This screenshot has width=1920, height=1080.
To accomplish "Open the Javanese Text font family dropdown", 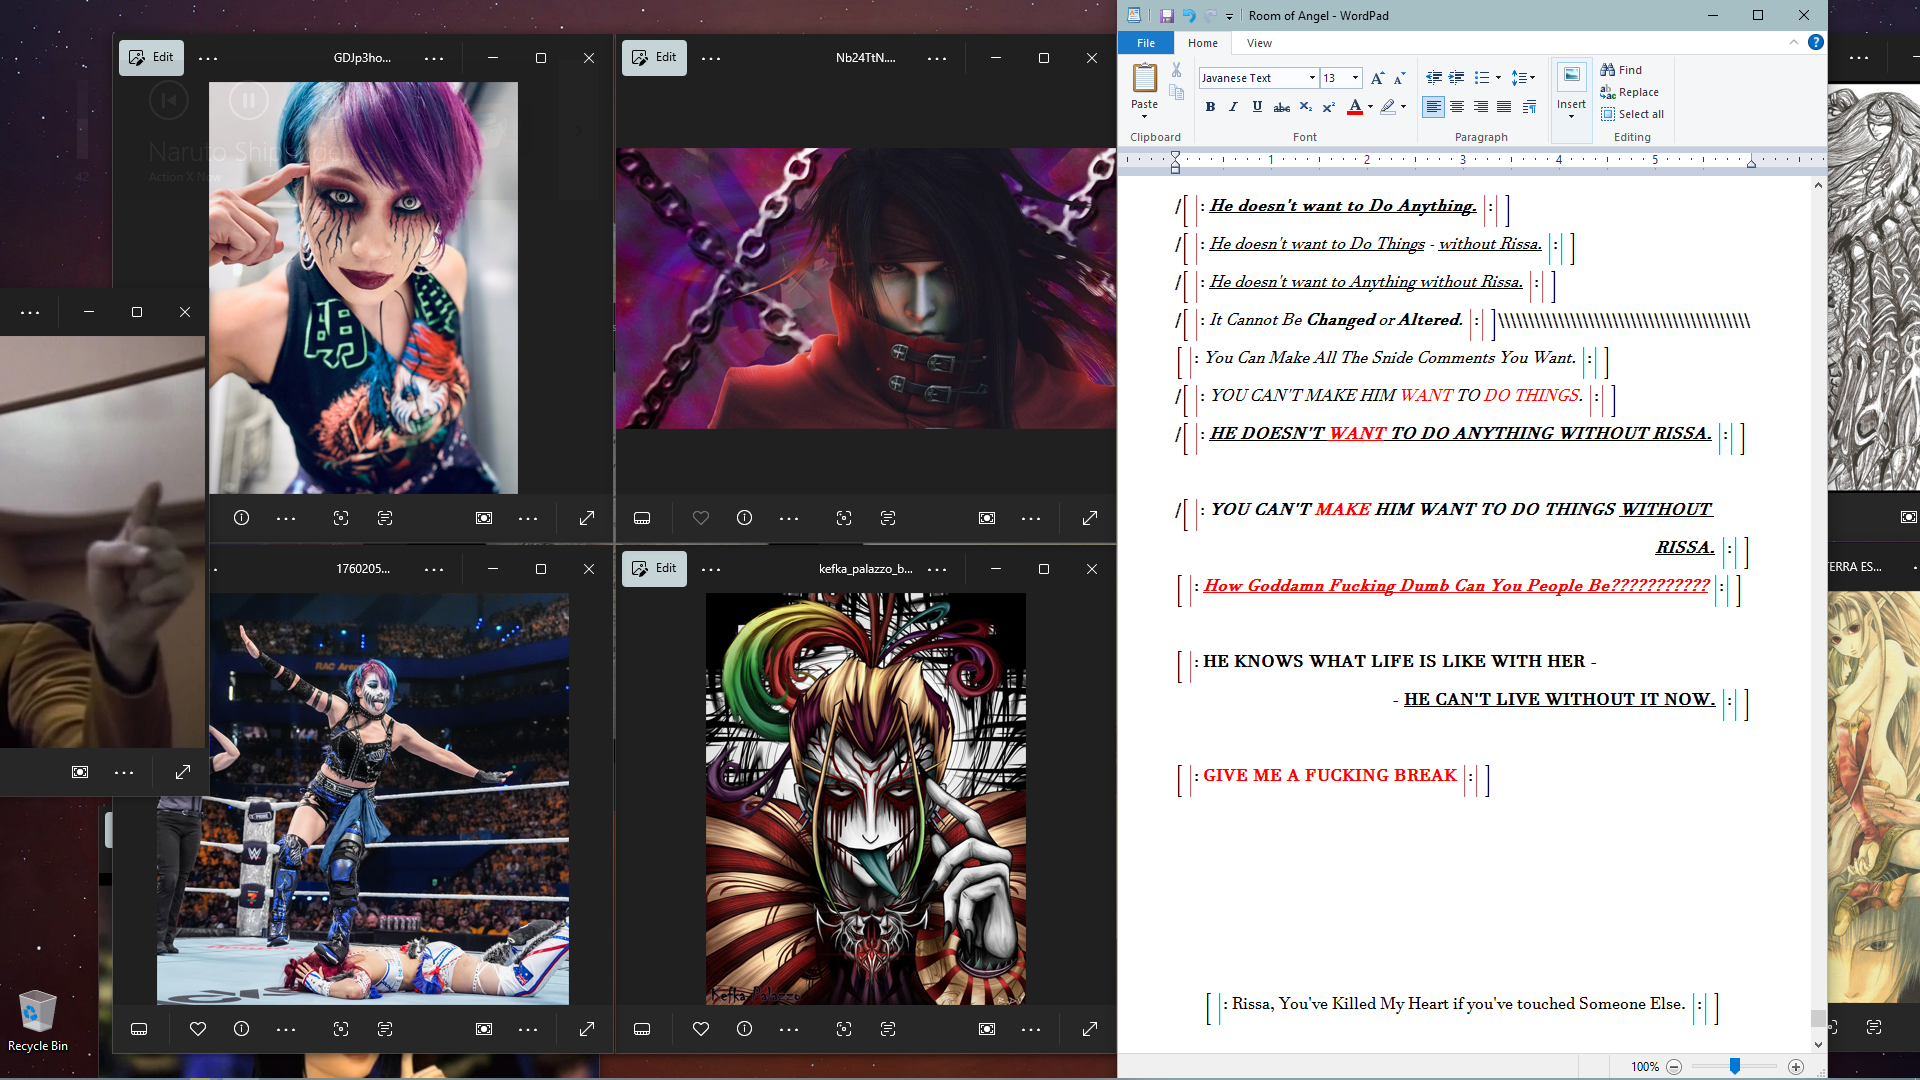I will point(1312,78).
